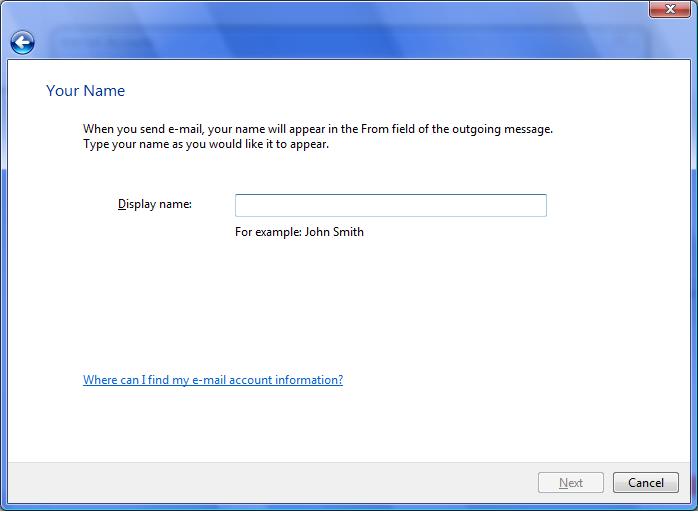Click empty space between heading and instructions
This screenshot has width=698, height=512.
(300, 108)
